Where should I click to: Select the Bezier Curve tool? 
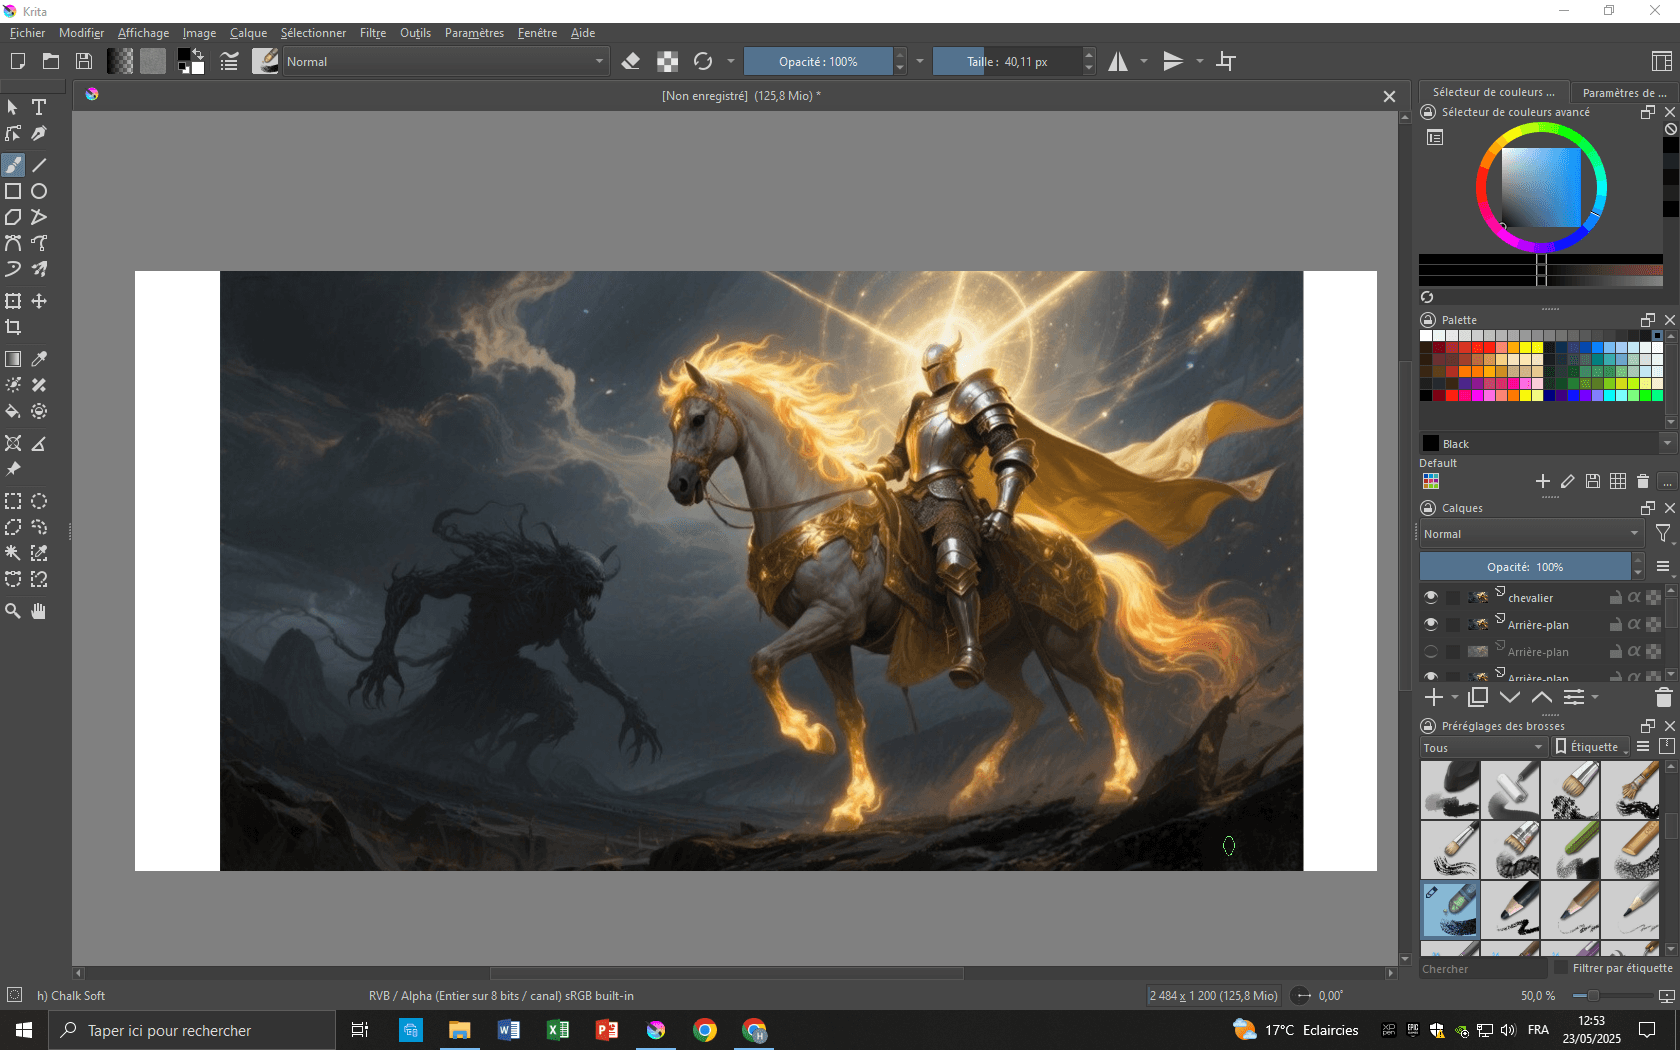(x=13, y=243)
